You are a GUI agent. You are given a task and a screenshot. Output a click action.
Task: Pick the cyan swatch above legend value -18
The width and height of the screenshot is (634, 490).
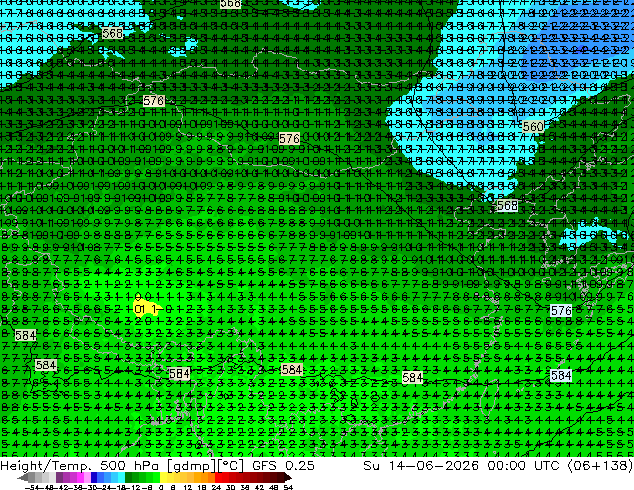[122, 477]
